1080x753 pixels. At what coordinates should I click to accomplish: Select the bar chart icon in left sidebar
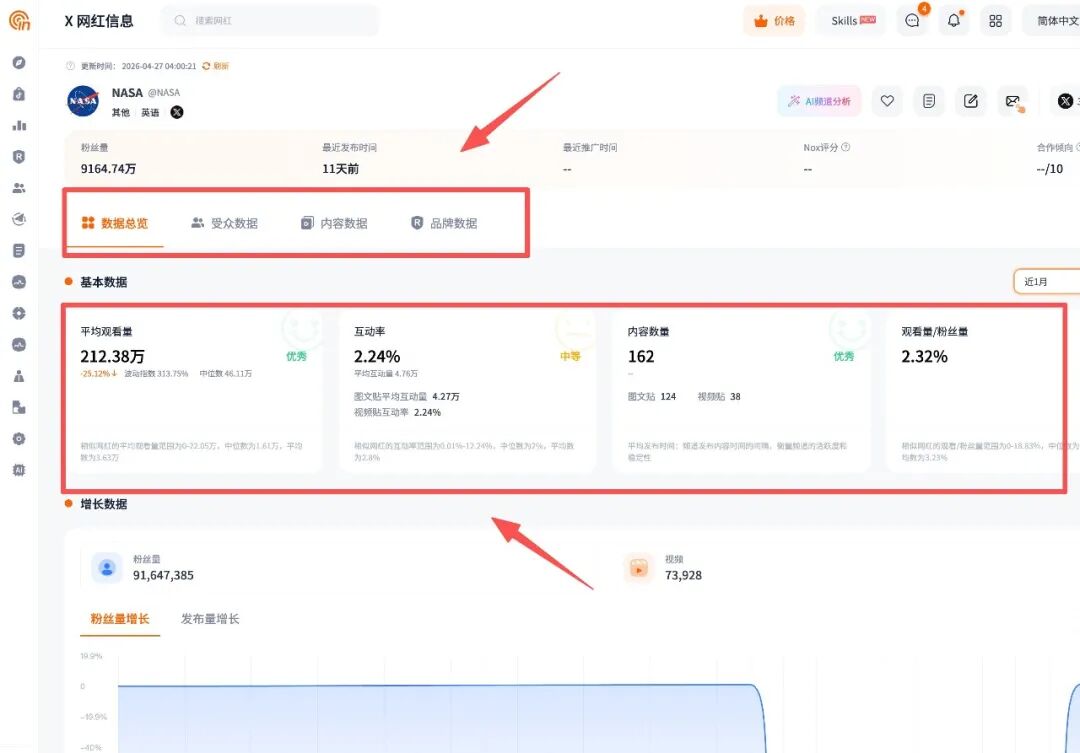tap(19, 126)
